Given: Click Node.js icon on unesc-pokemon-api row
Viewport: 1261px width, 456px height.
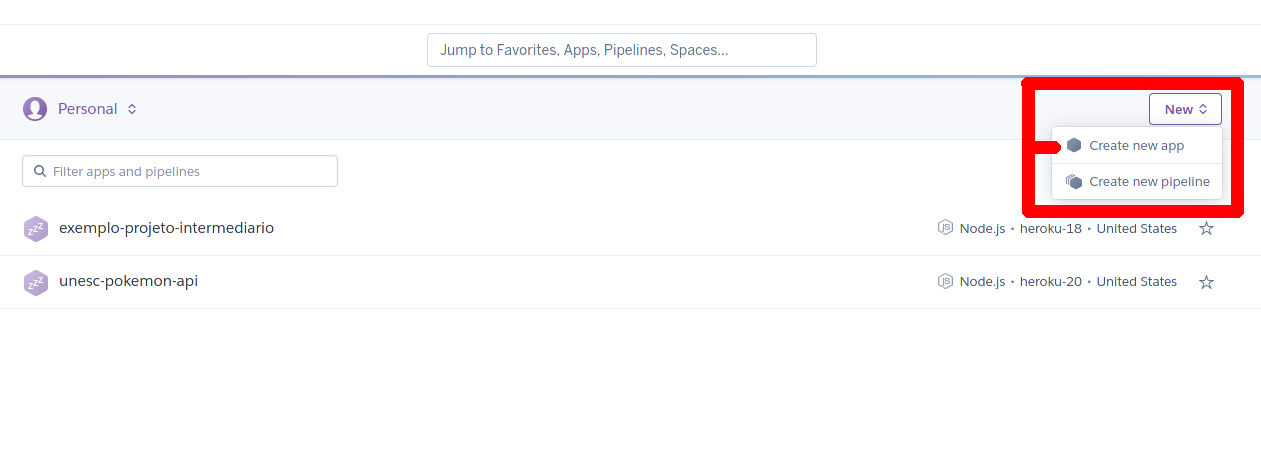Looking at the screenshot, I should pos(945,281).
